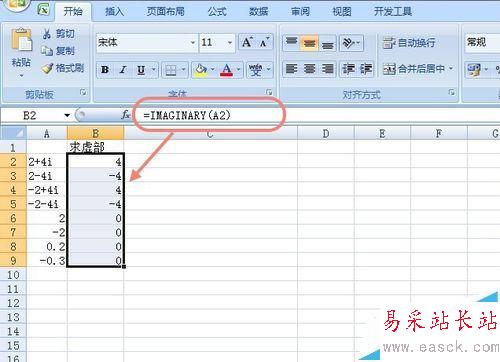
Task: Open font color dropdown arrow
Action: pos(238,70)
